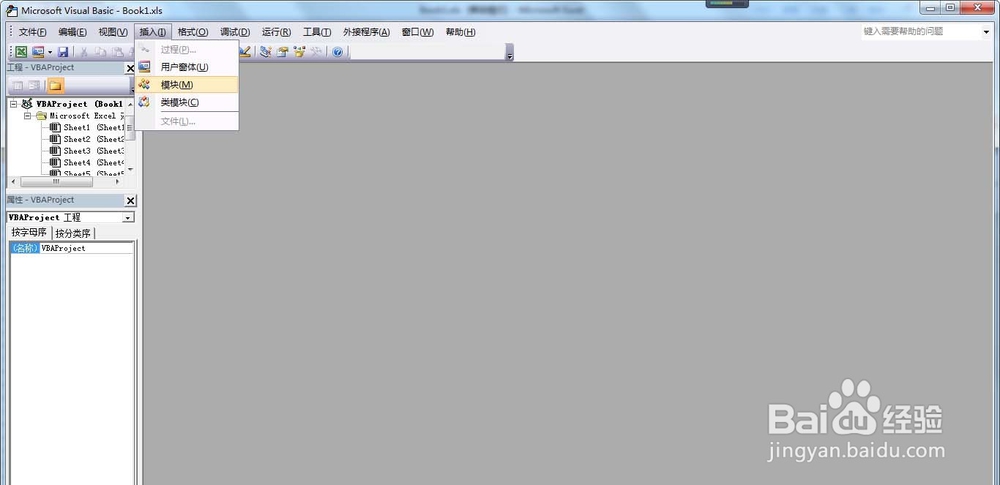Click the 插入(I) menu

tap(152, 33)
